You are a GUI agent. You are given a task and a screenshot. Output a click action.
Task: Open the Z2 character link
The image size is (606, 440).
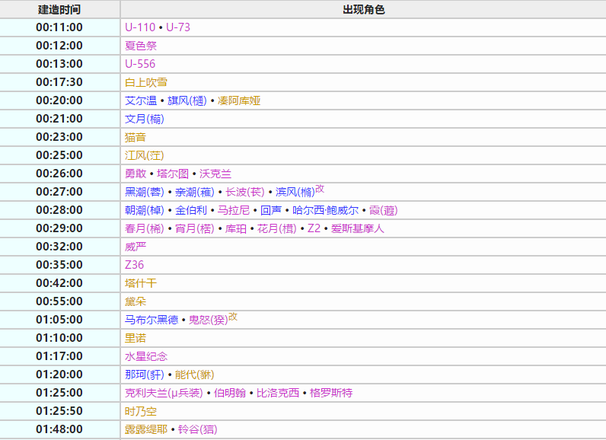(x=314, y=228)
